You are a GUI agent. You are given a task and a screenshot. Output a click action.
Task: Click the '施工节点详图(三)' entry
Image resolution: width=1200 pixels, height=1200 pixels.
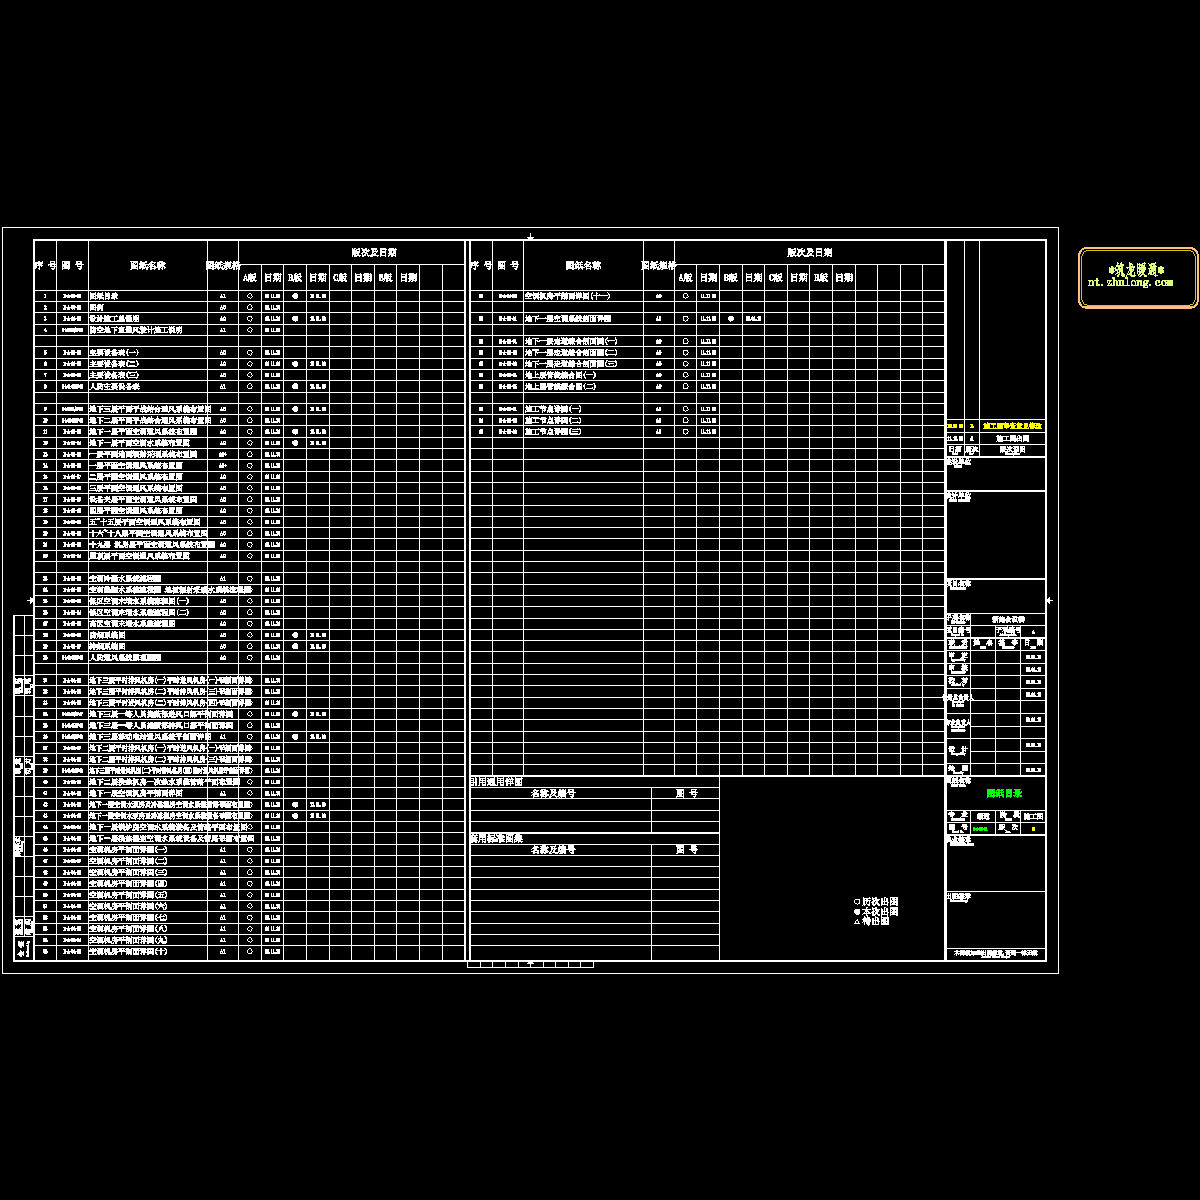click(x=553, y=431)
